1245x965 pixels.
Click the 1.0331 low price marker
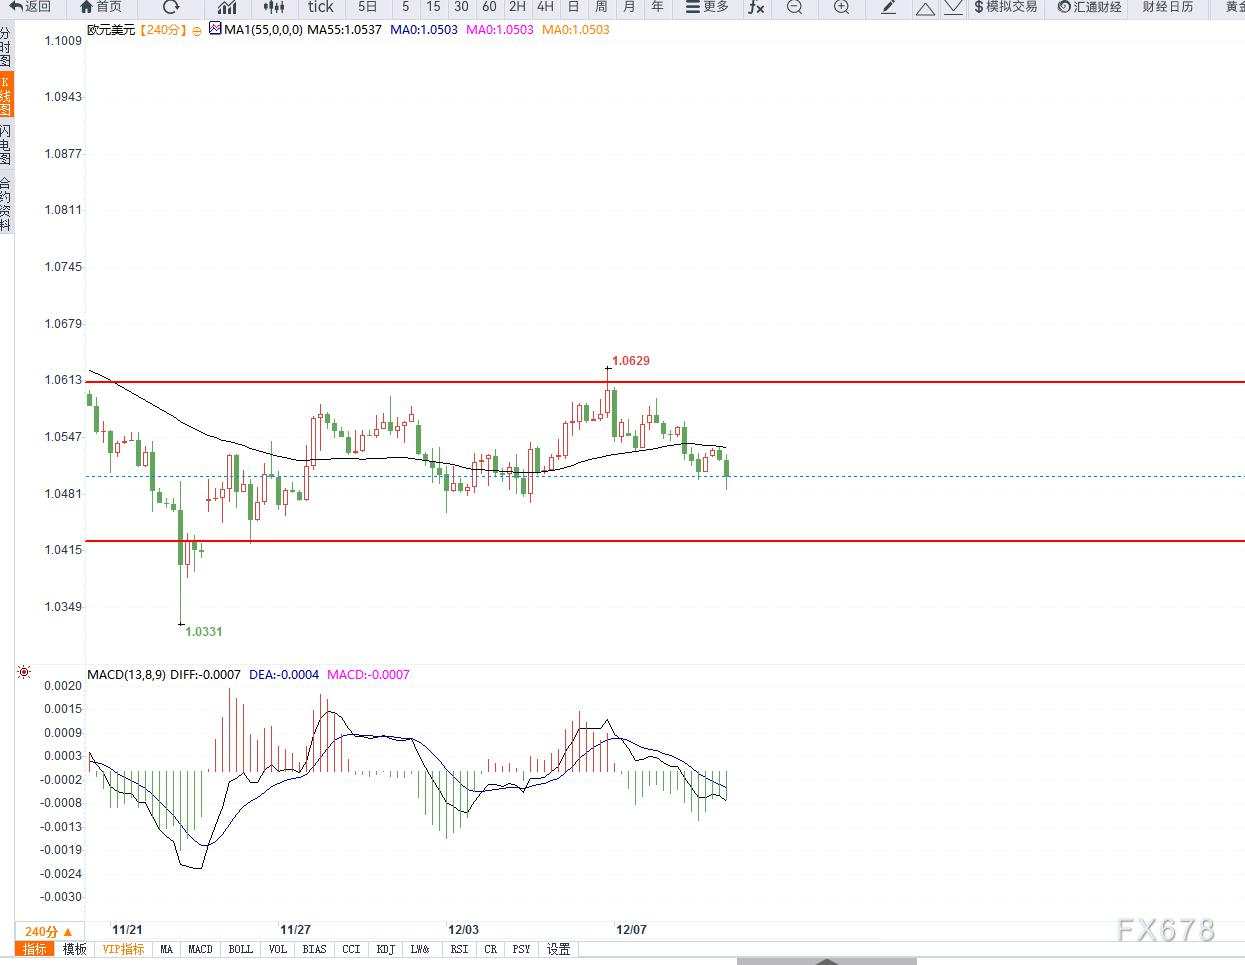pos(204,632)
